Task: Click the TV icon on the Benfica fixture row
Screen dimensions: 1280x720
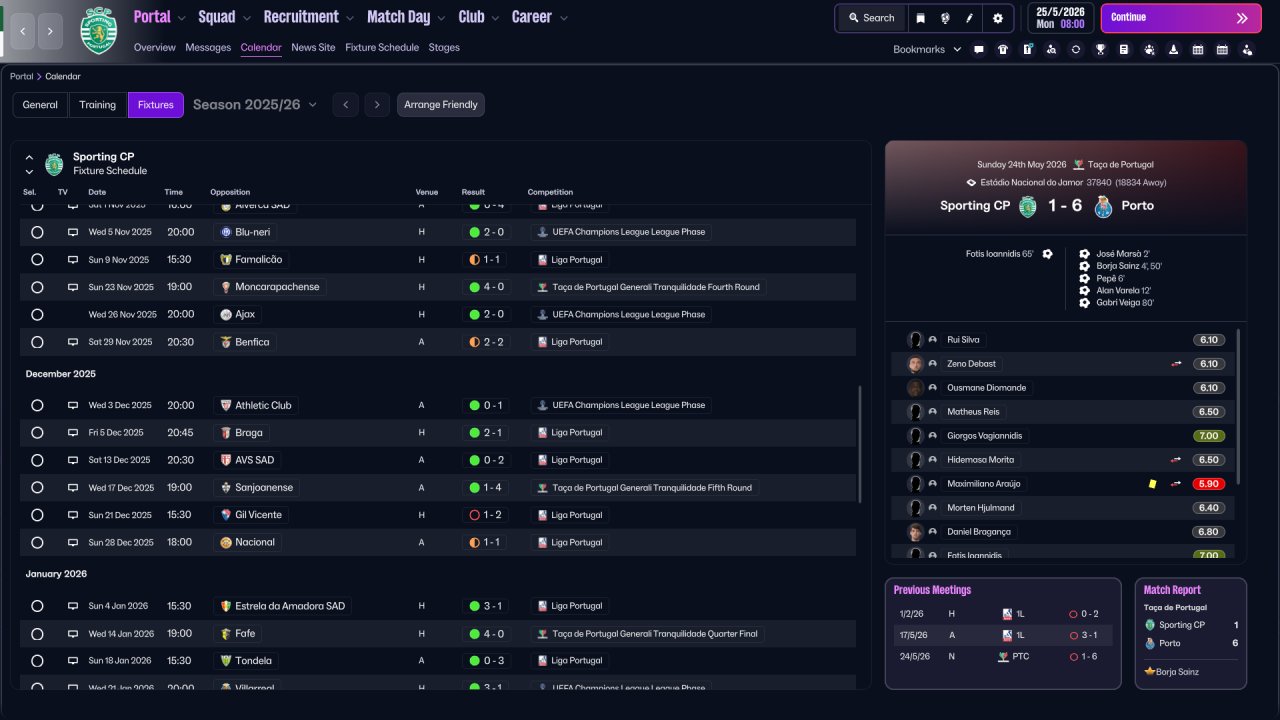Action: 73,342
